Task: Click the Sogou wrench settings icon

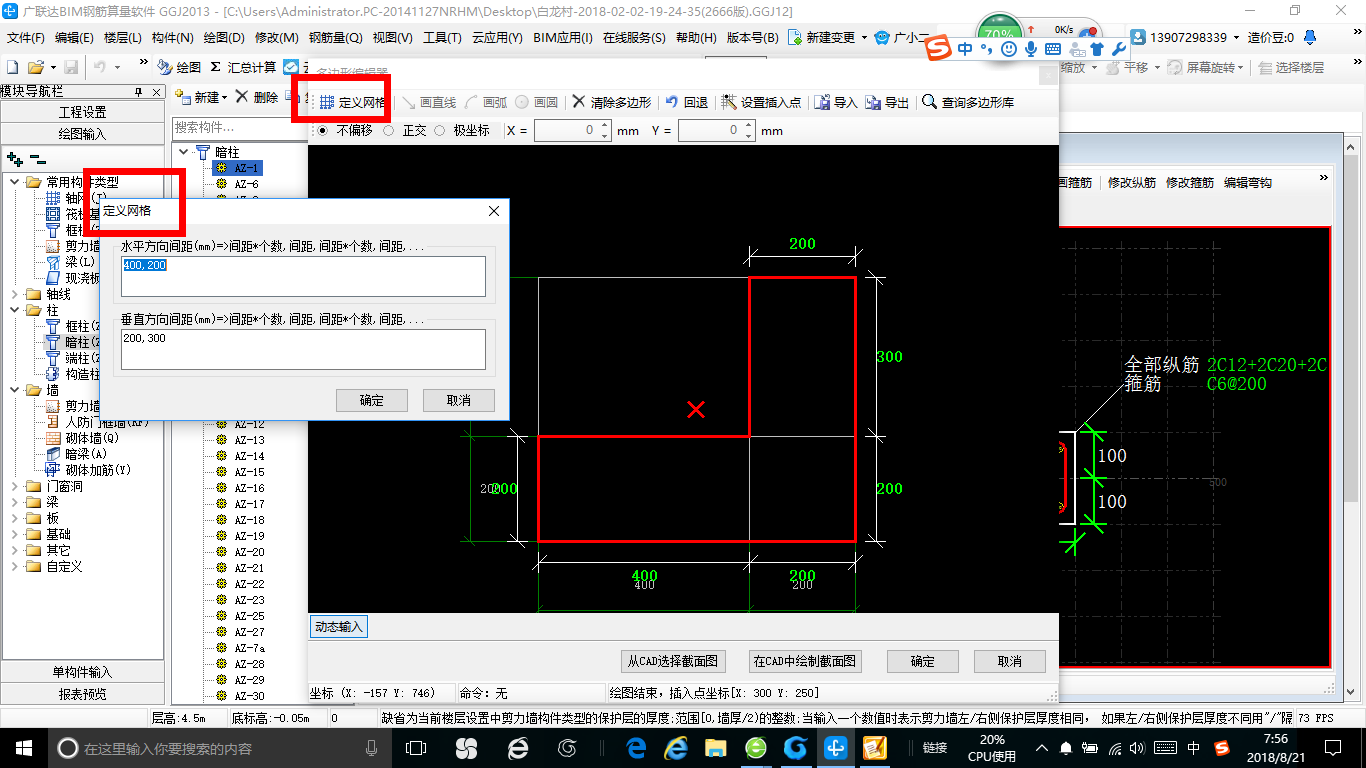Action: 1119,48
